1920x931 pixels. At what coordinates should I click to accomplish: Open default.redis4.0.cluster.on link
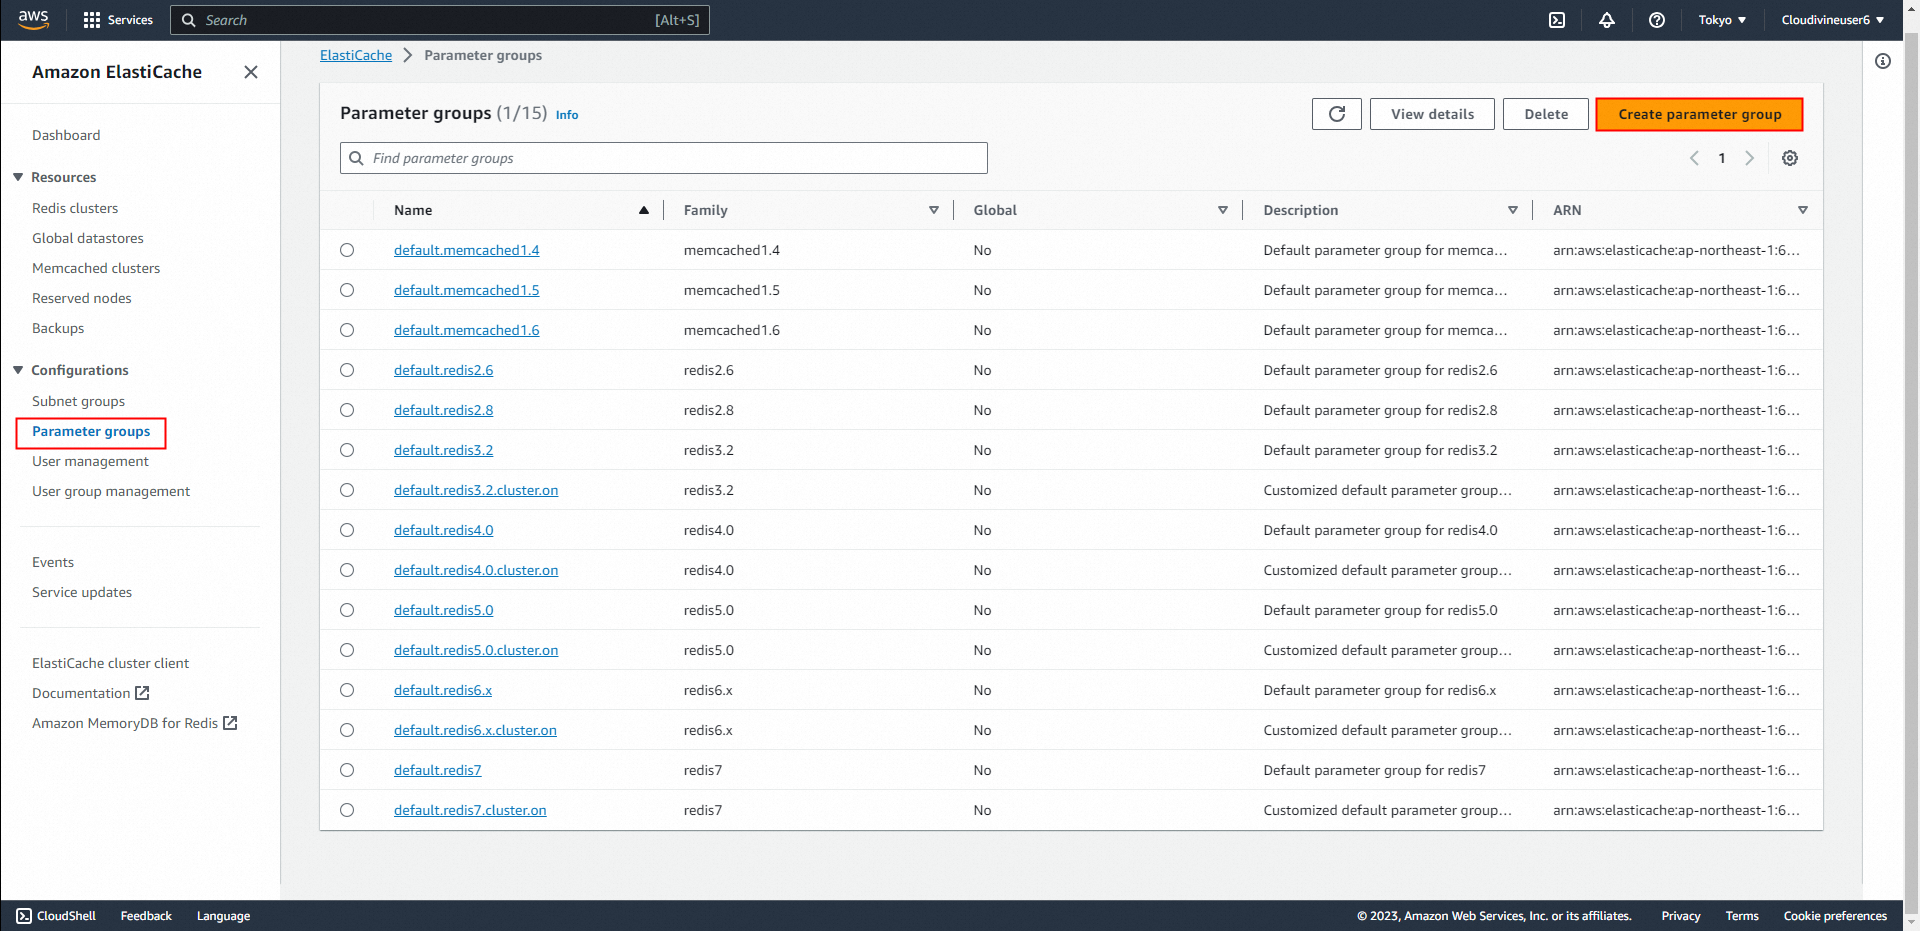click(476, 570)
